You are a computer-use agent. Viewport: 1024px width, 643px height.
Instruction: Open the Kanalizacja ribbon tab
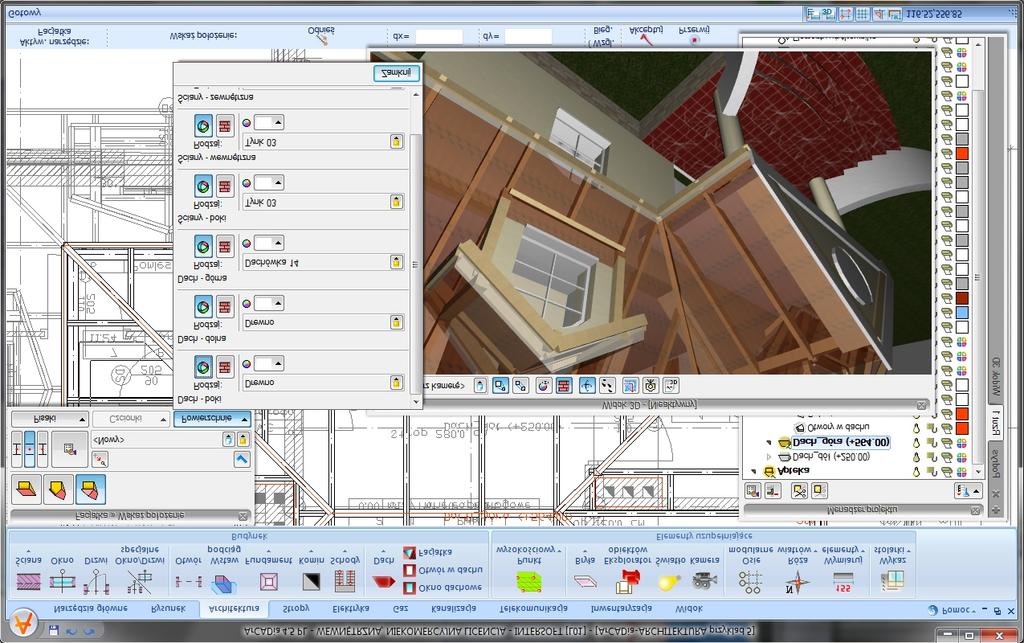point(454,608)
